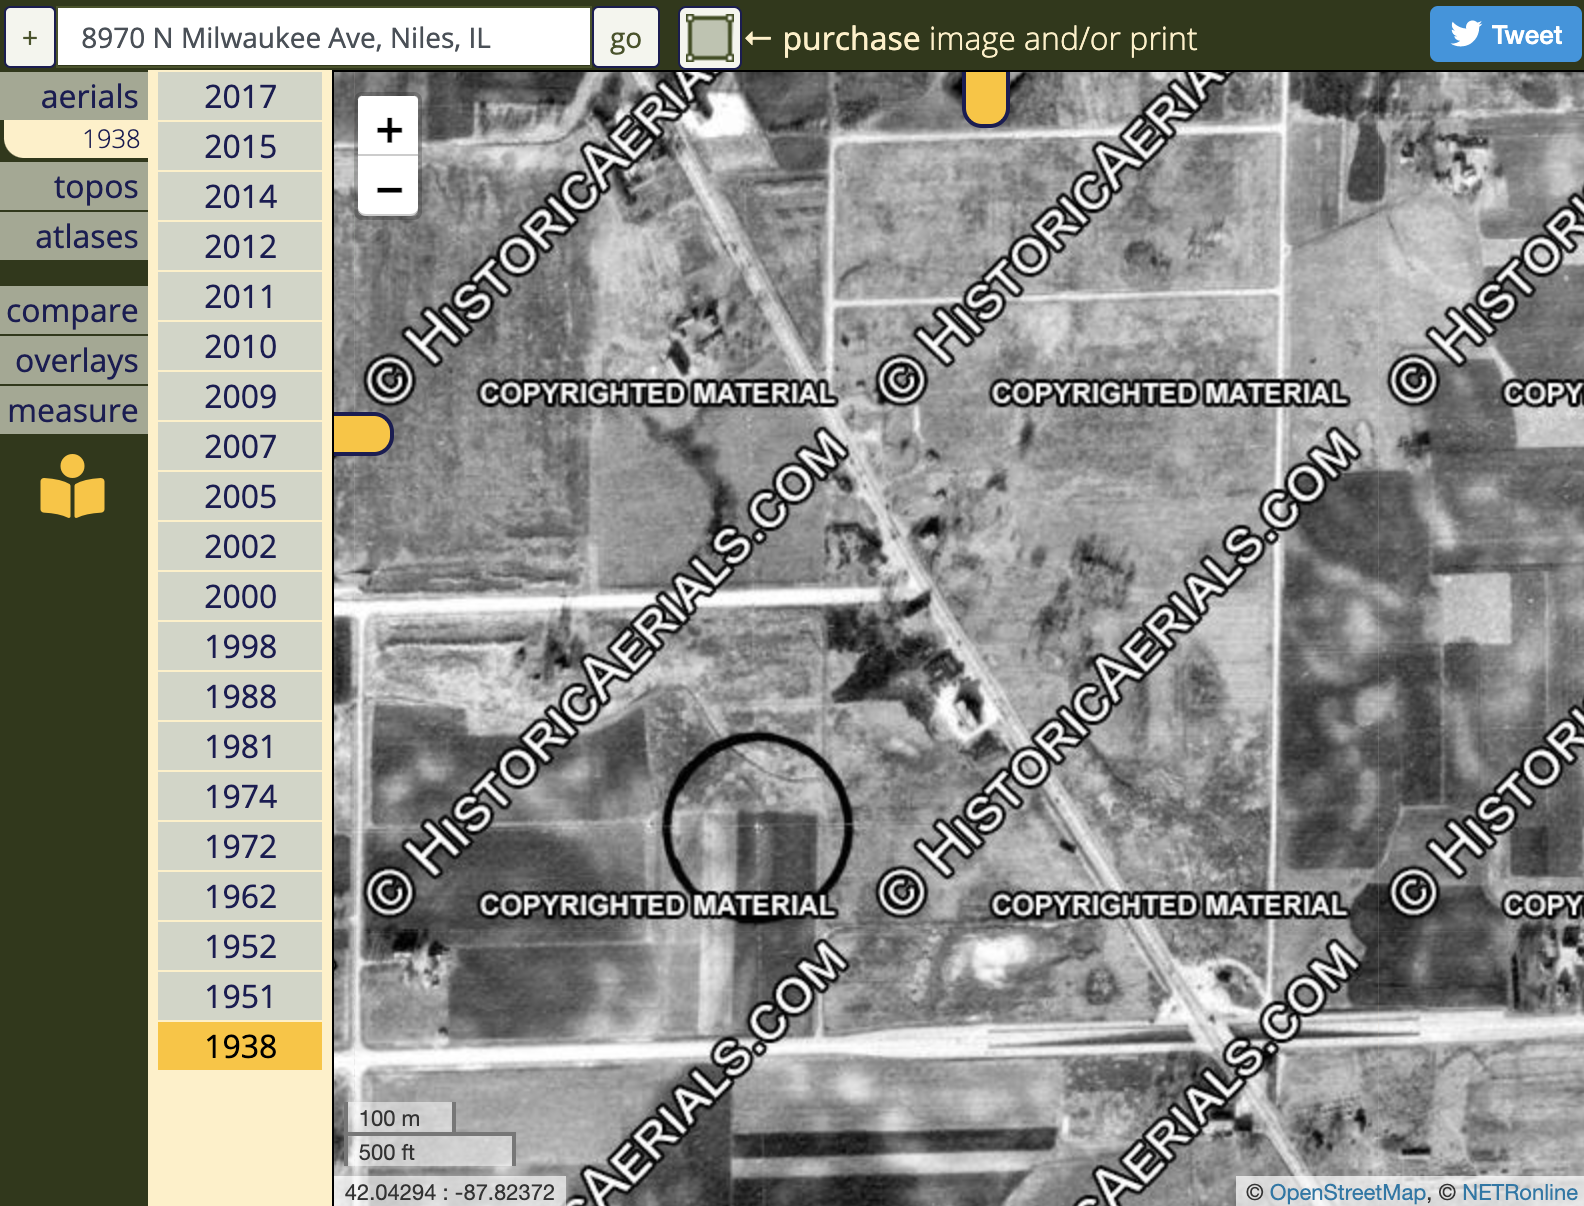Select the 1962 aerial year
This screenshot has height=1206, width=1584.
240,897
